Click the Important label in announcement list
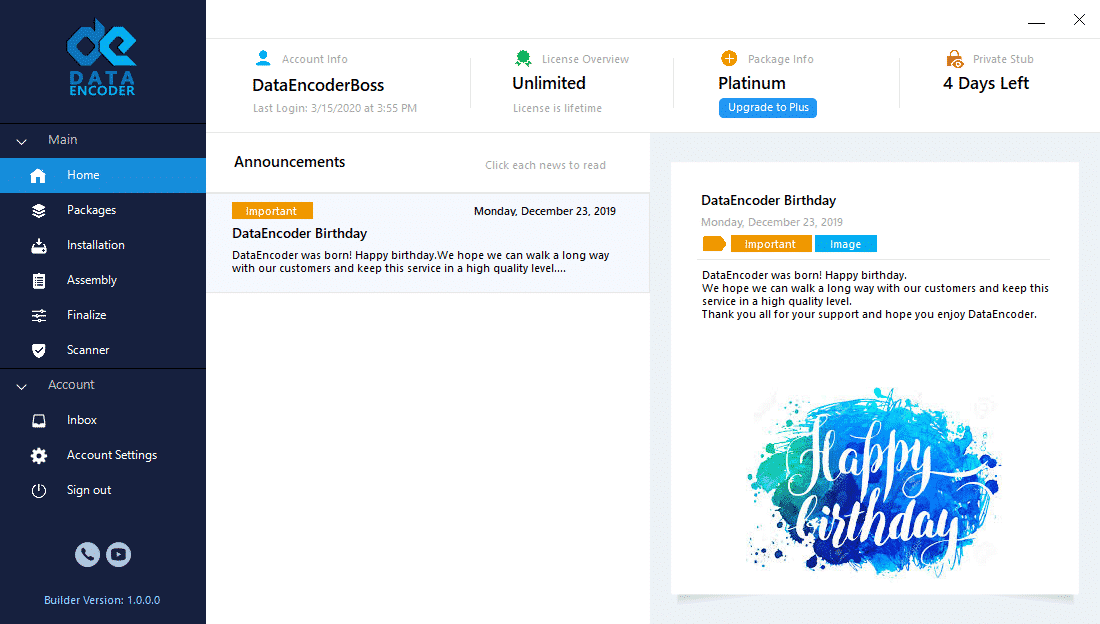The height and width of the screenshot is (624, 1100). (x=272, y=211)
